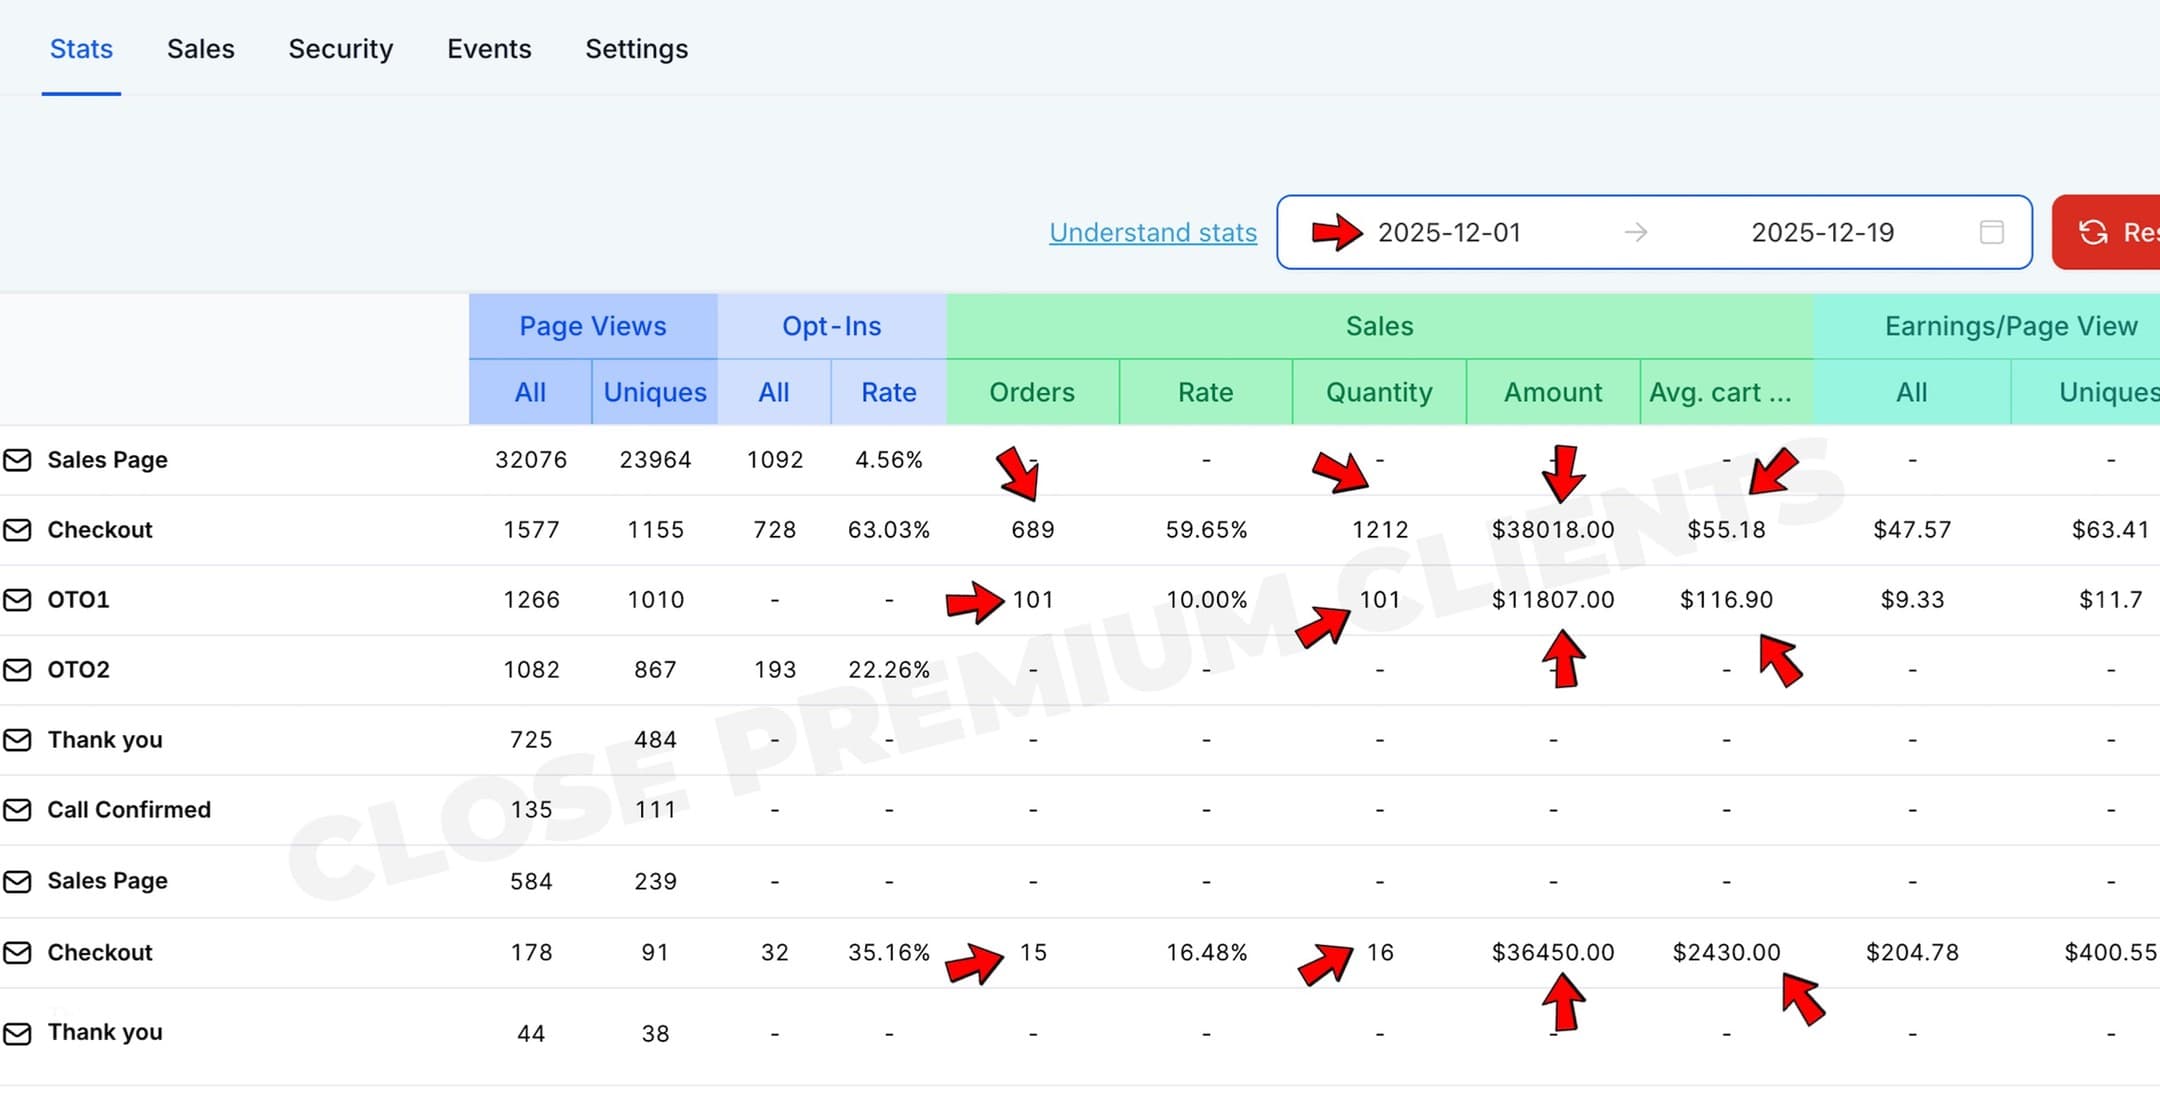
Task: Select the OTO2 row label
Action: click(x=78, y=670)
